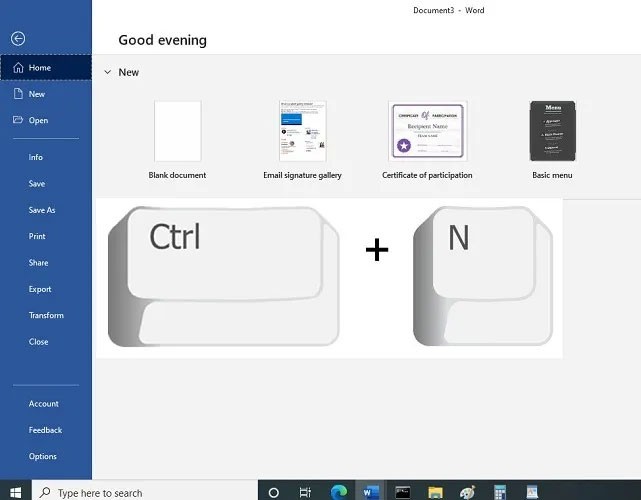This screenshot has height=500, width=641.
Task: Open the New page from the sidebar
Action: coord(37,94)
